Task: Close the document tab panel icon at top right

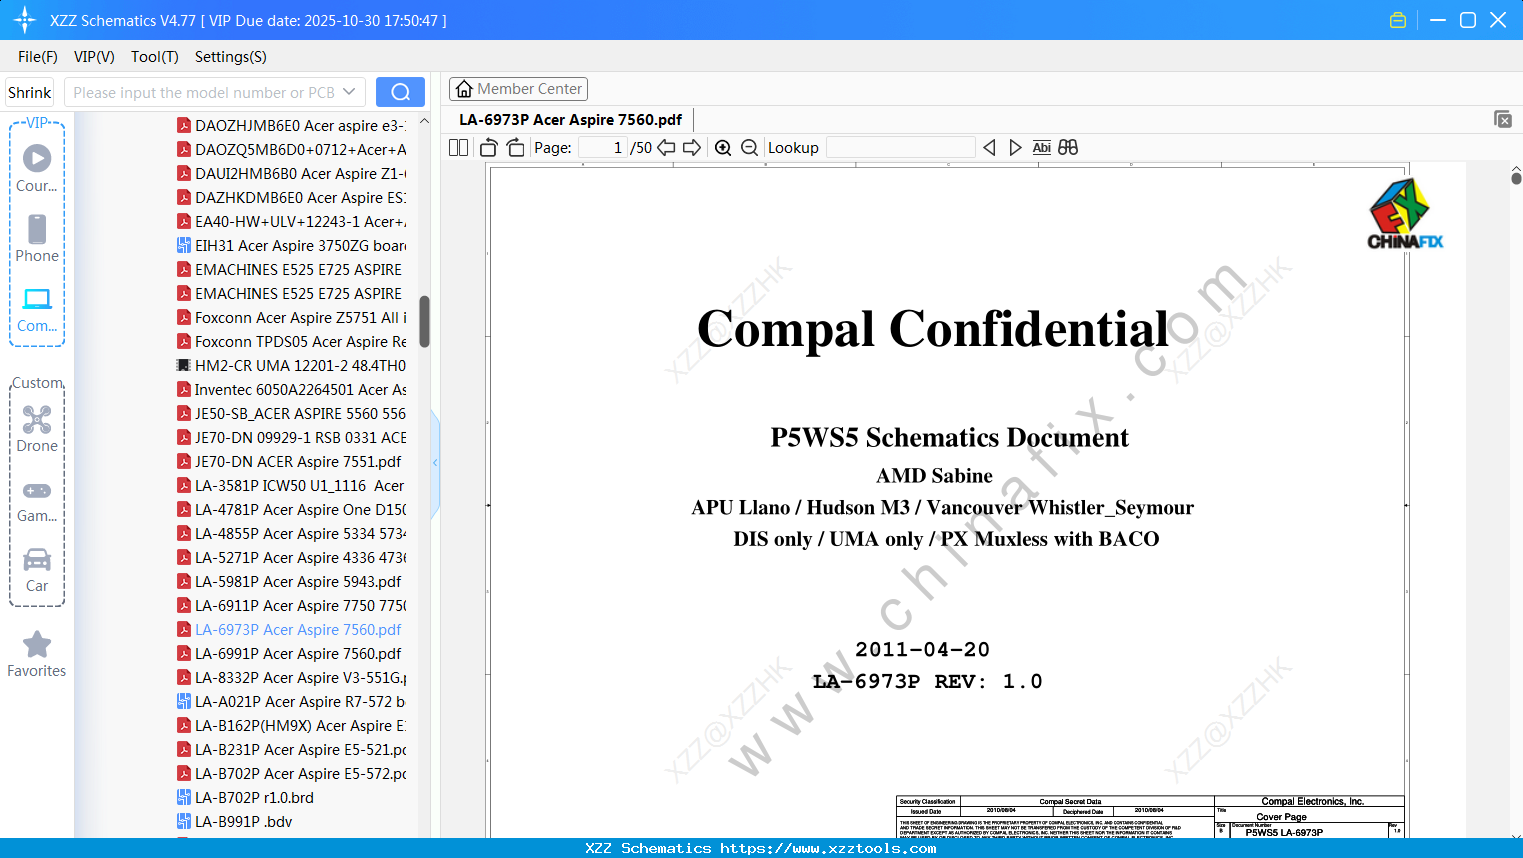Action: (x=1503, y=119)
